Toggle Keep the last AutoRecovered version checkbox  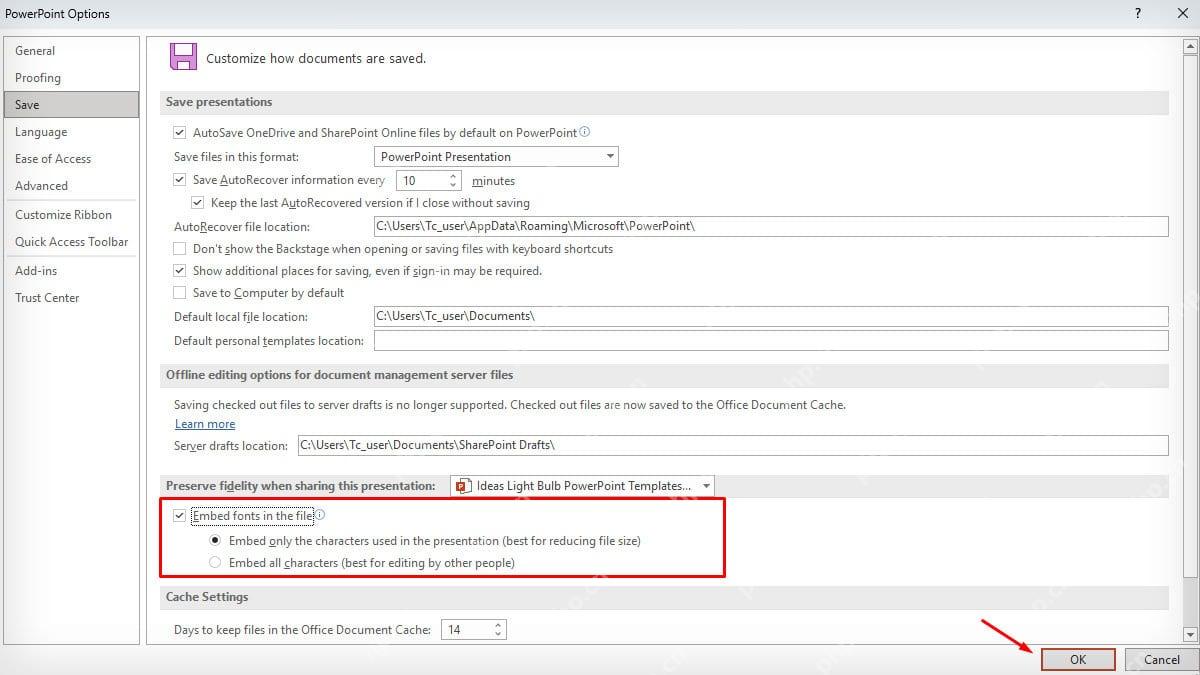coord(198,203)
